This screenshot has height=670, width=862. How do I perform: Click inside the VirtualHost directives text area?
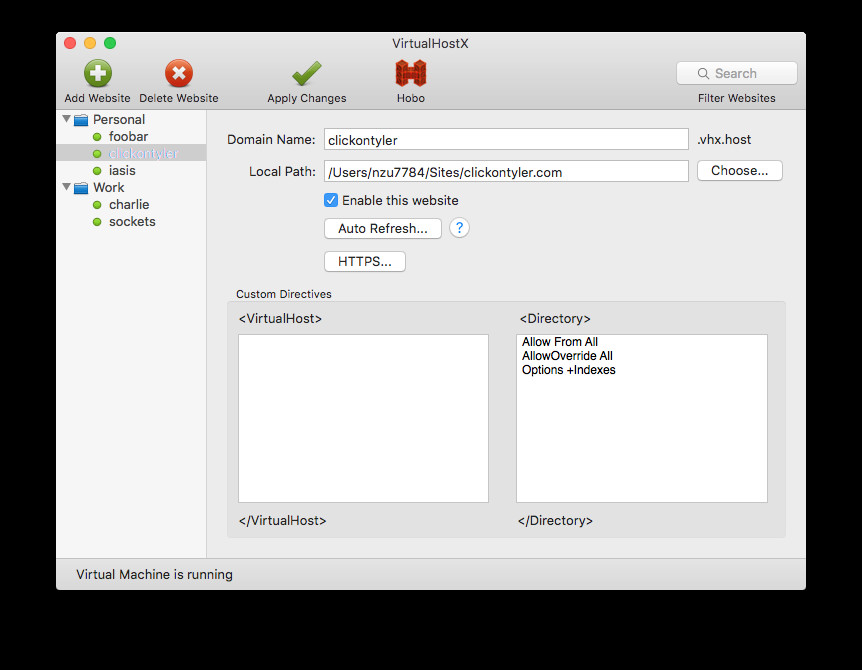pyautogui.click(x=363, y=418)
